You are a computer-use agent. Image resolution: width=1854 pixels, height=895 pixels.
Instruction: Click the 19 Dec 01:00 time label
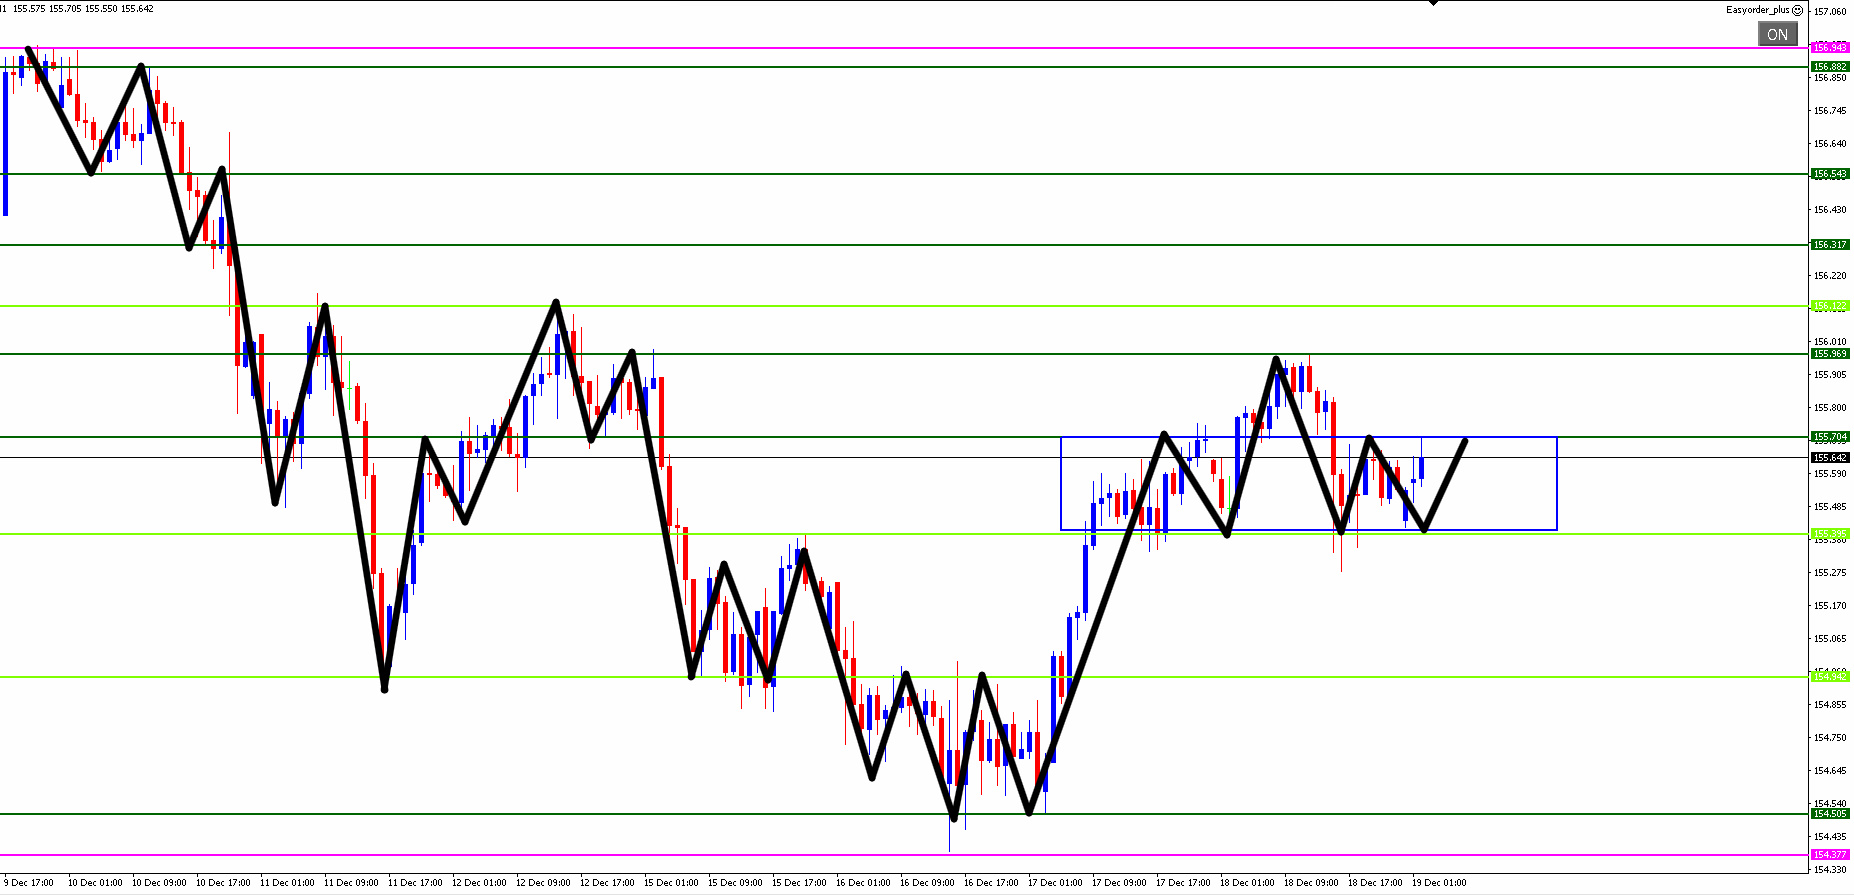1440,883
